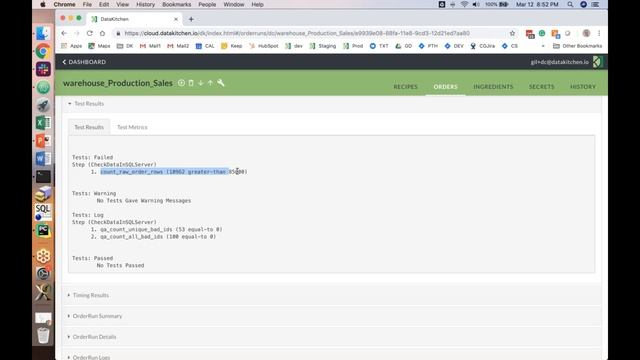The height and width of the screenshot is (360, 640).
Task: Switch to the Test Metrics tab
Action: pos(132,127)
